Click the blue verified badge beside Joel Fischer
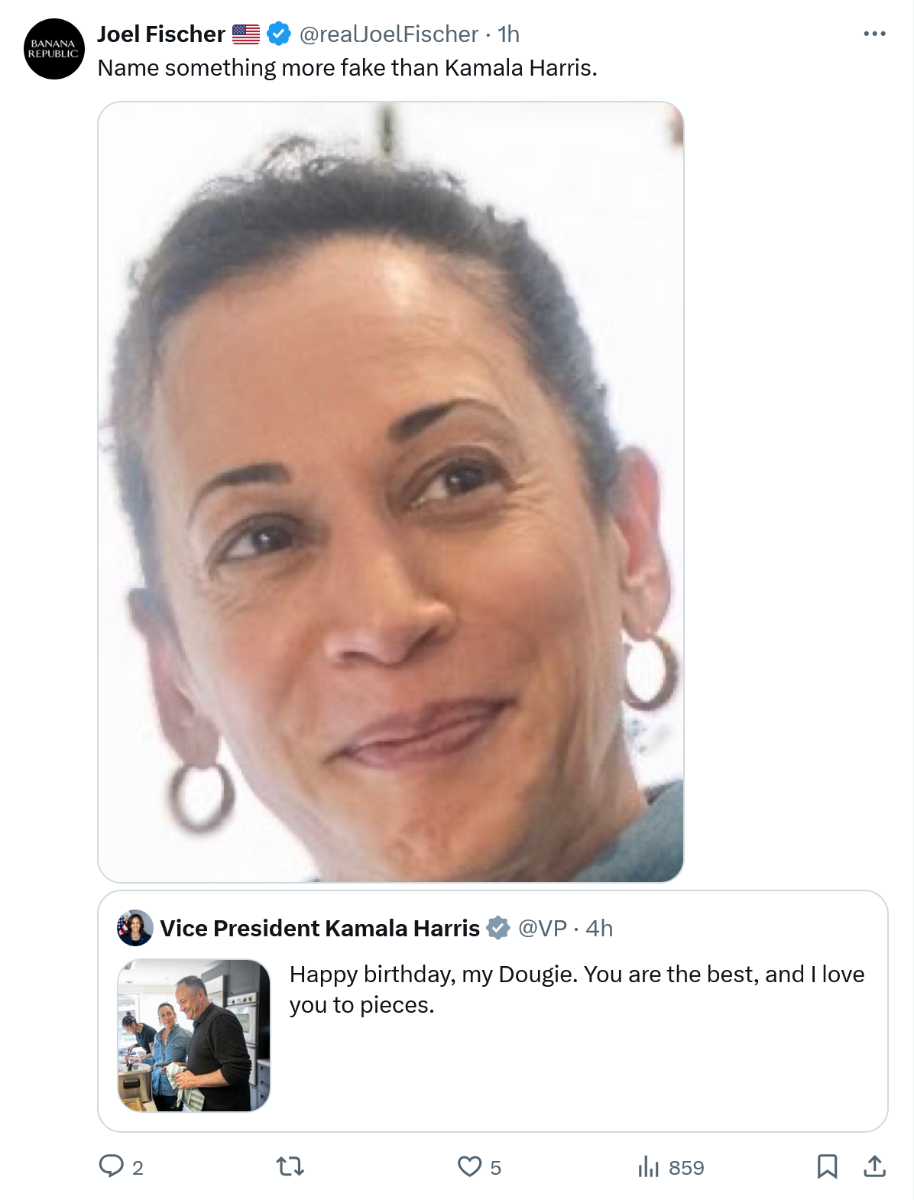 [x=279, y=34]
